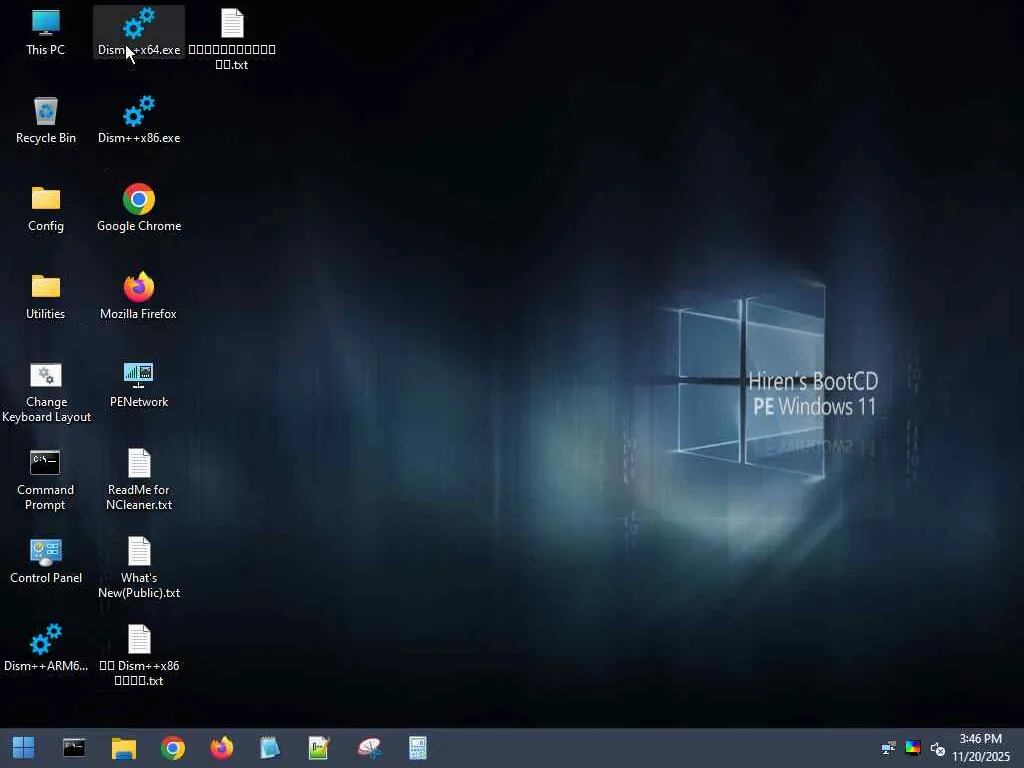The width and height of the screenshot is (1024, 768).
Task: Select the unreadable-named .txt file at top
Action: click(x=232, y=39)
